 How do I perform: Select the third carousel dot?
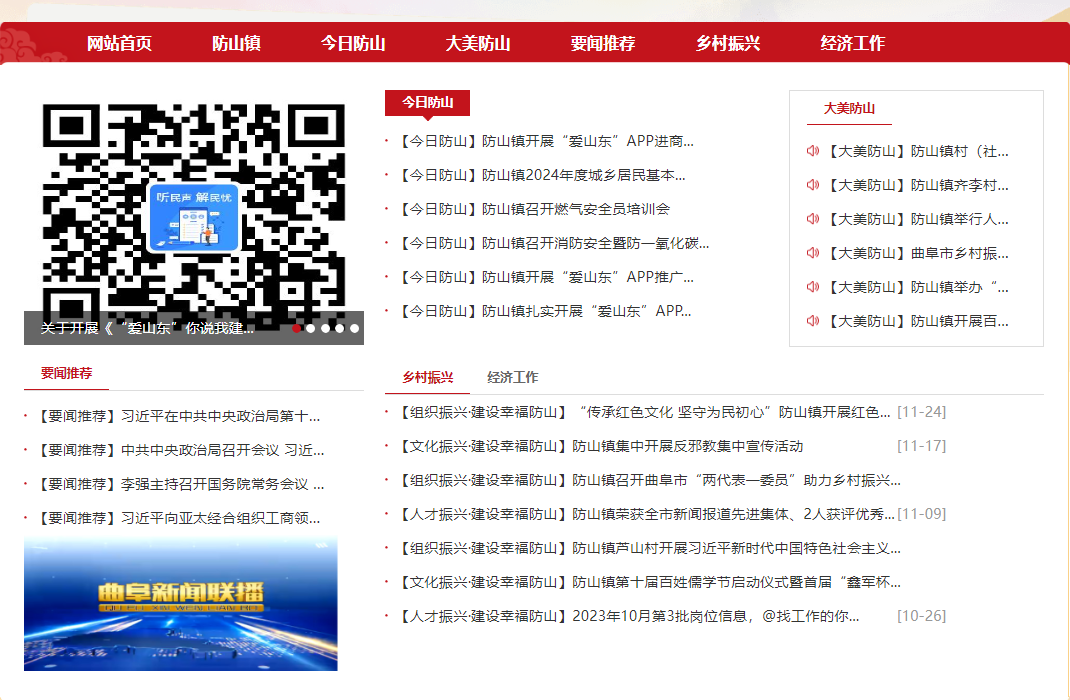tap(326, 328)
